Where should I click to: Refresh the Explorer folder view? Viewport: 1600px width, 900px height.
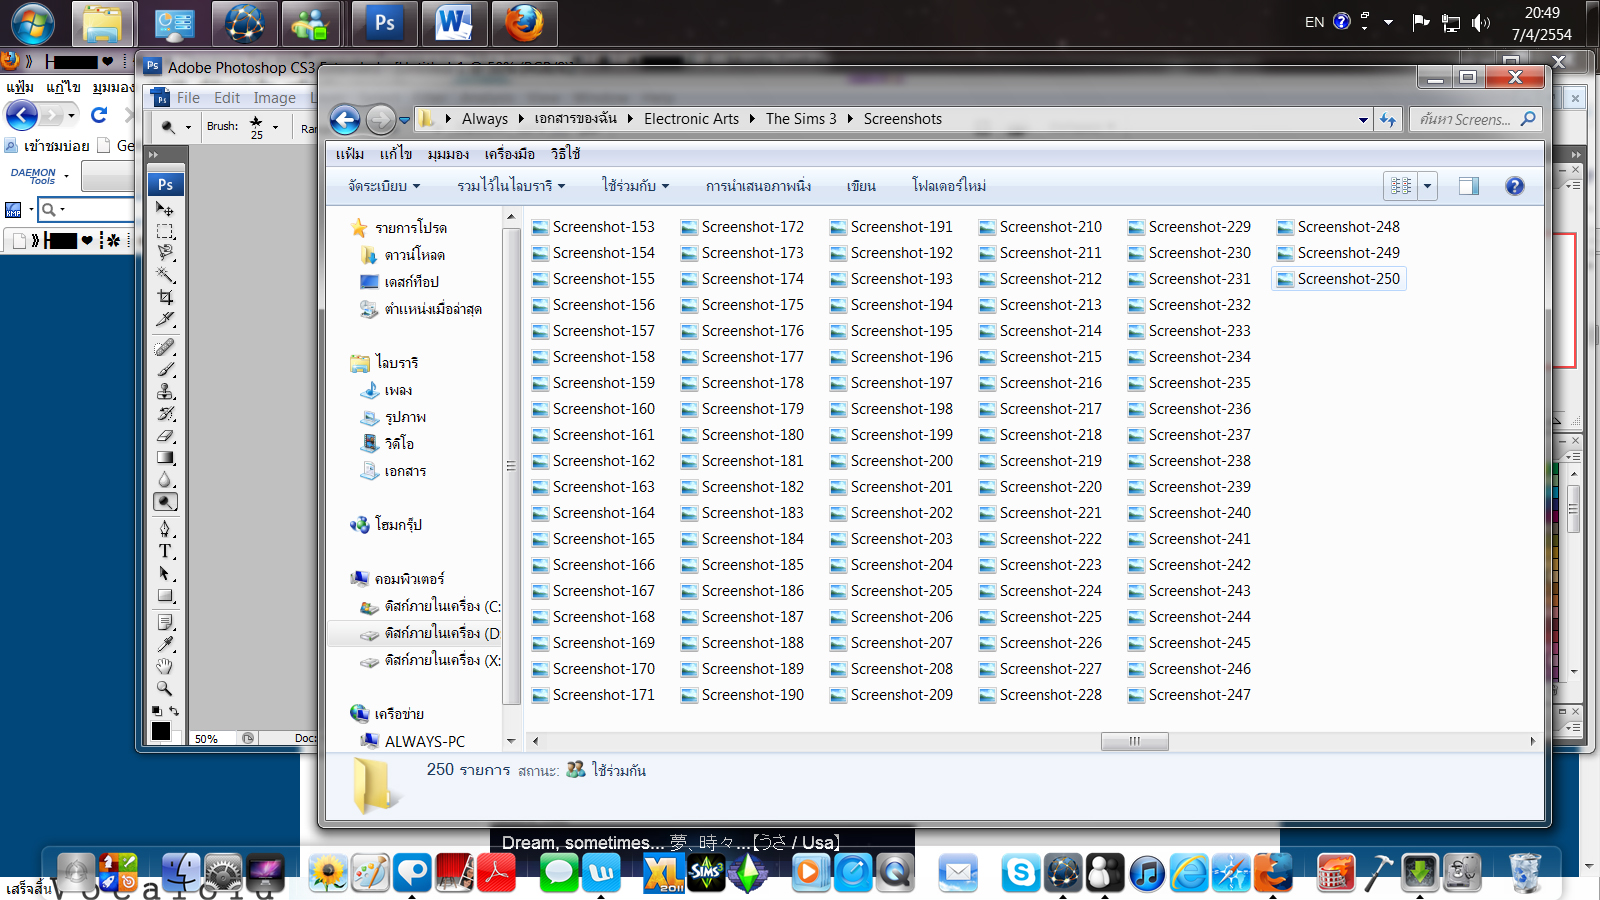(1388, 120)
